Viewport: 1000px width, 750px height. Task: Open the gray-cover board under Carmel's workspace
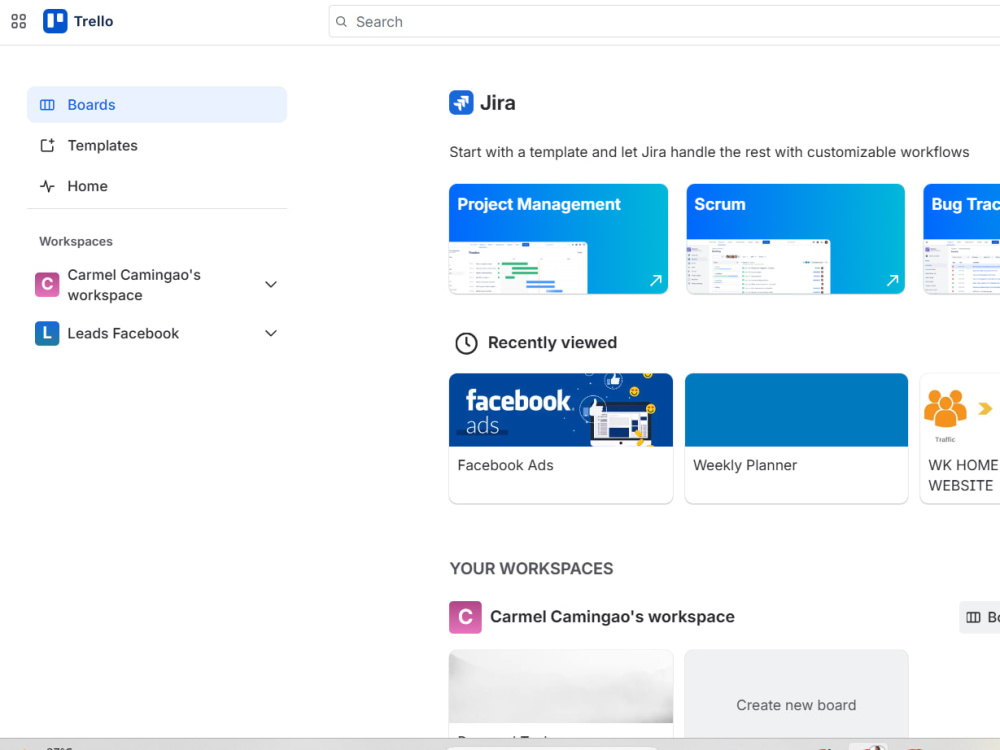[x=561, y=694]
